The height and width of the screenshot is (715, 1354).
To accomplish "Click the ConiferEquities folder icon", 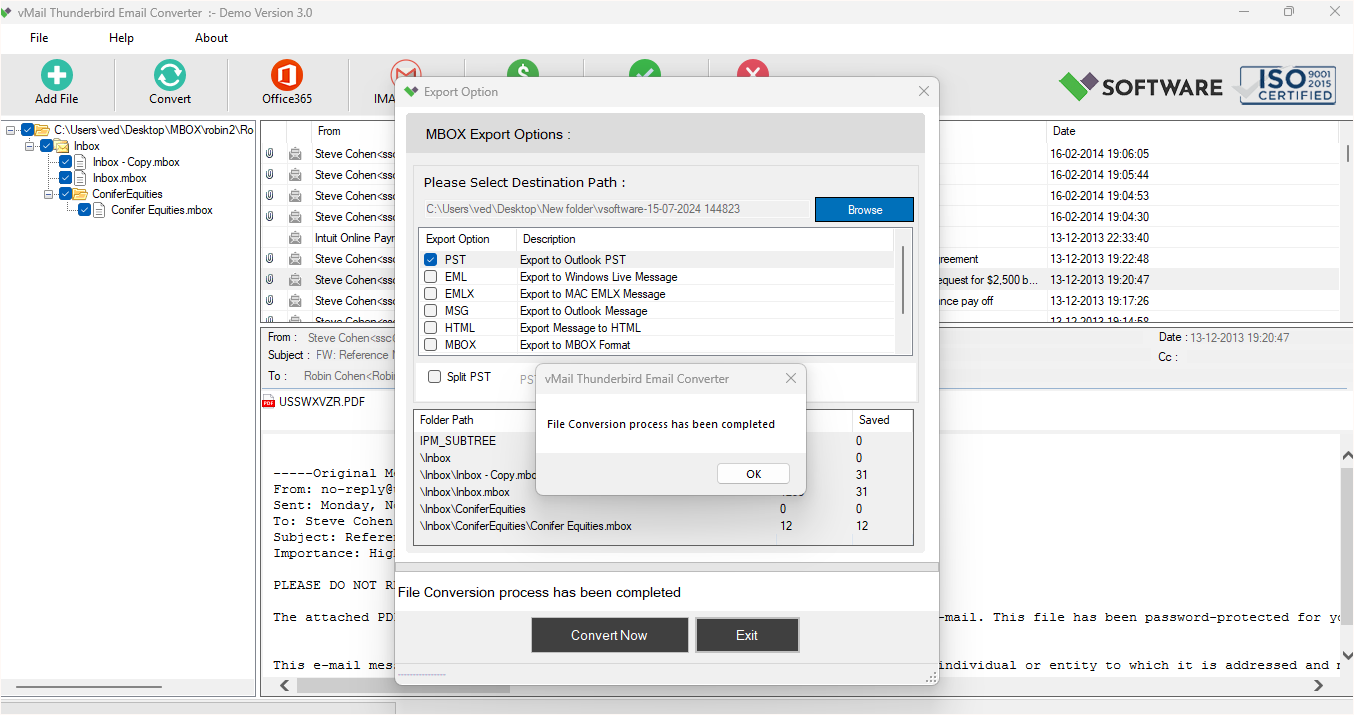I will pyautogui.click(x=81, y=194).
